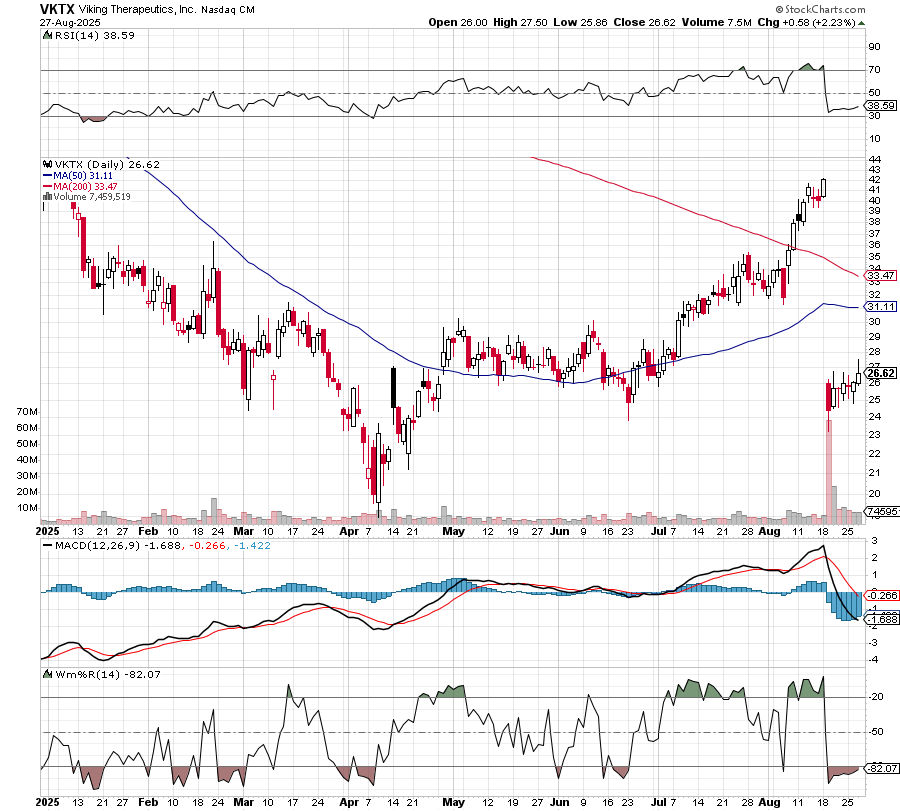This screenshot has width=900, height=811.
Task: Click the Jun label on price time axis
Action: (560, 531)
